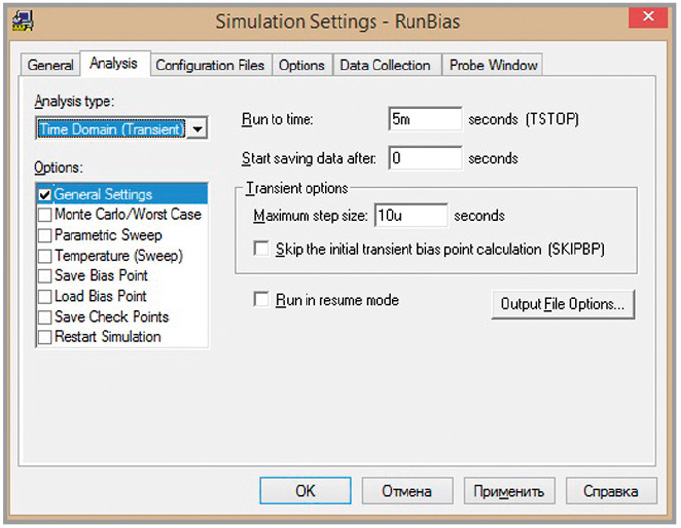
Task: Open the Configuration Files tab
Action: (x=210, y=65)
